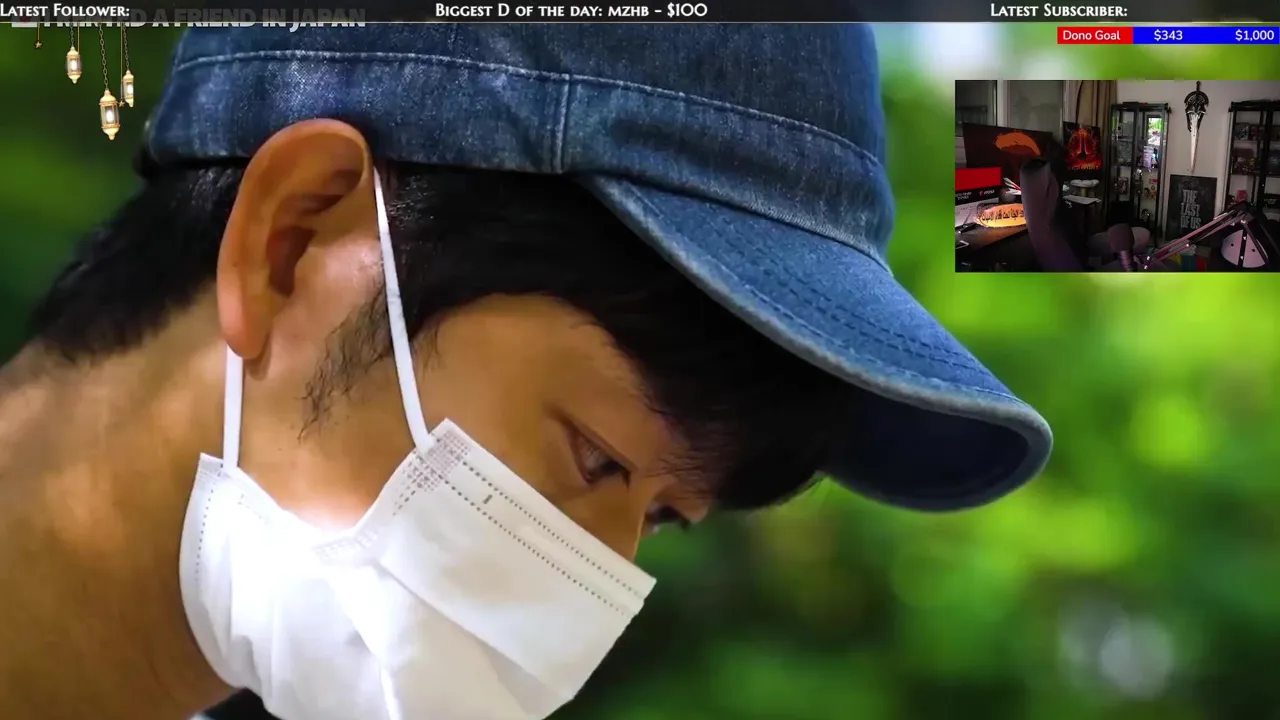1280x720 pixels.
Task: Click 'Biggest D of the day: mzhb - $100' text
Action: [x=571, y=10]
